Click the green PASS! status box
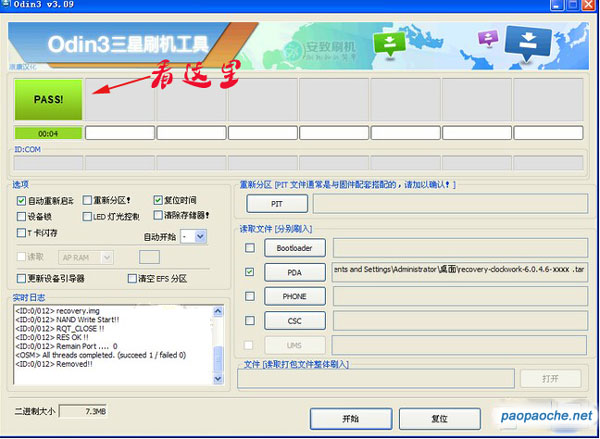The width and height of the screenshot is (600, 439). tap(48, 100)
